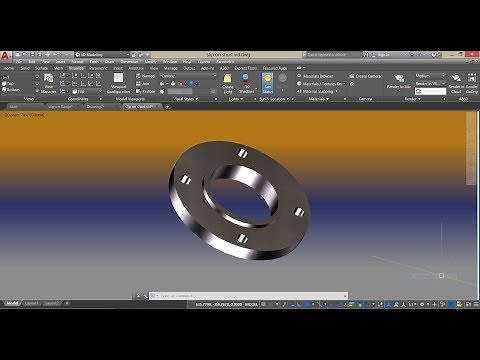Image resolution: width=480 pixels, height=360 pixels.
Task: Adjust the visual style opacity slider
Action: (180, 91)
